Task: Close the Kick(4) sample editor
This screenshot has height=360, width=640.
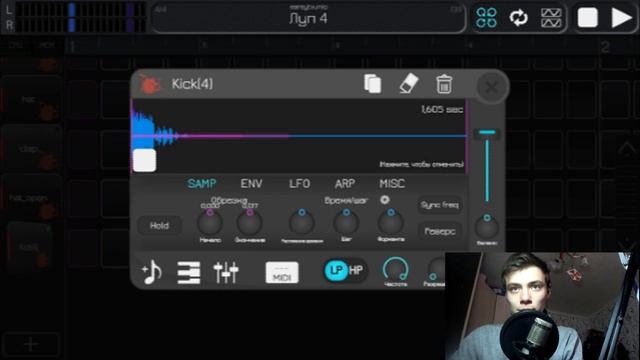Action: 492,87
